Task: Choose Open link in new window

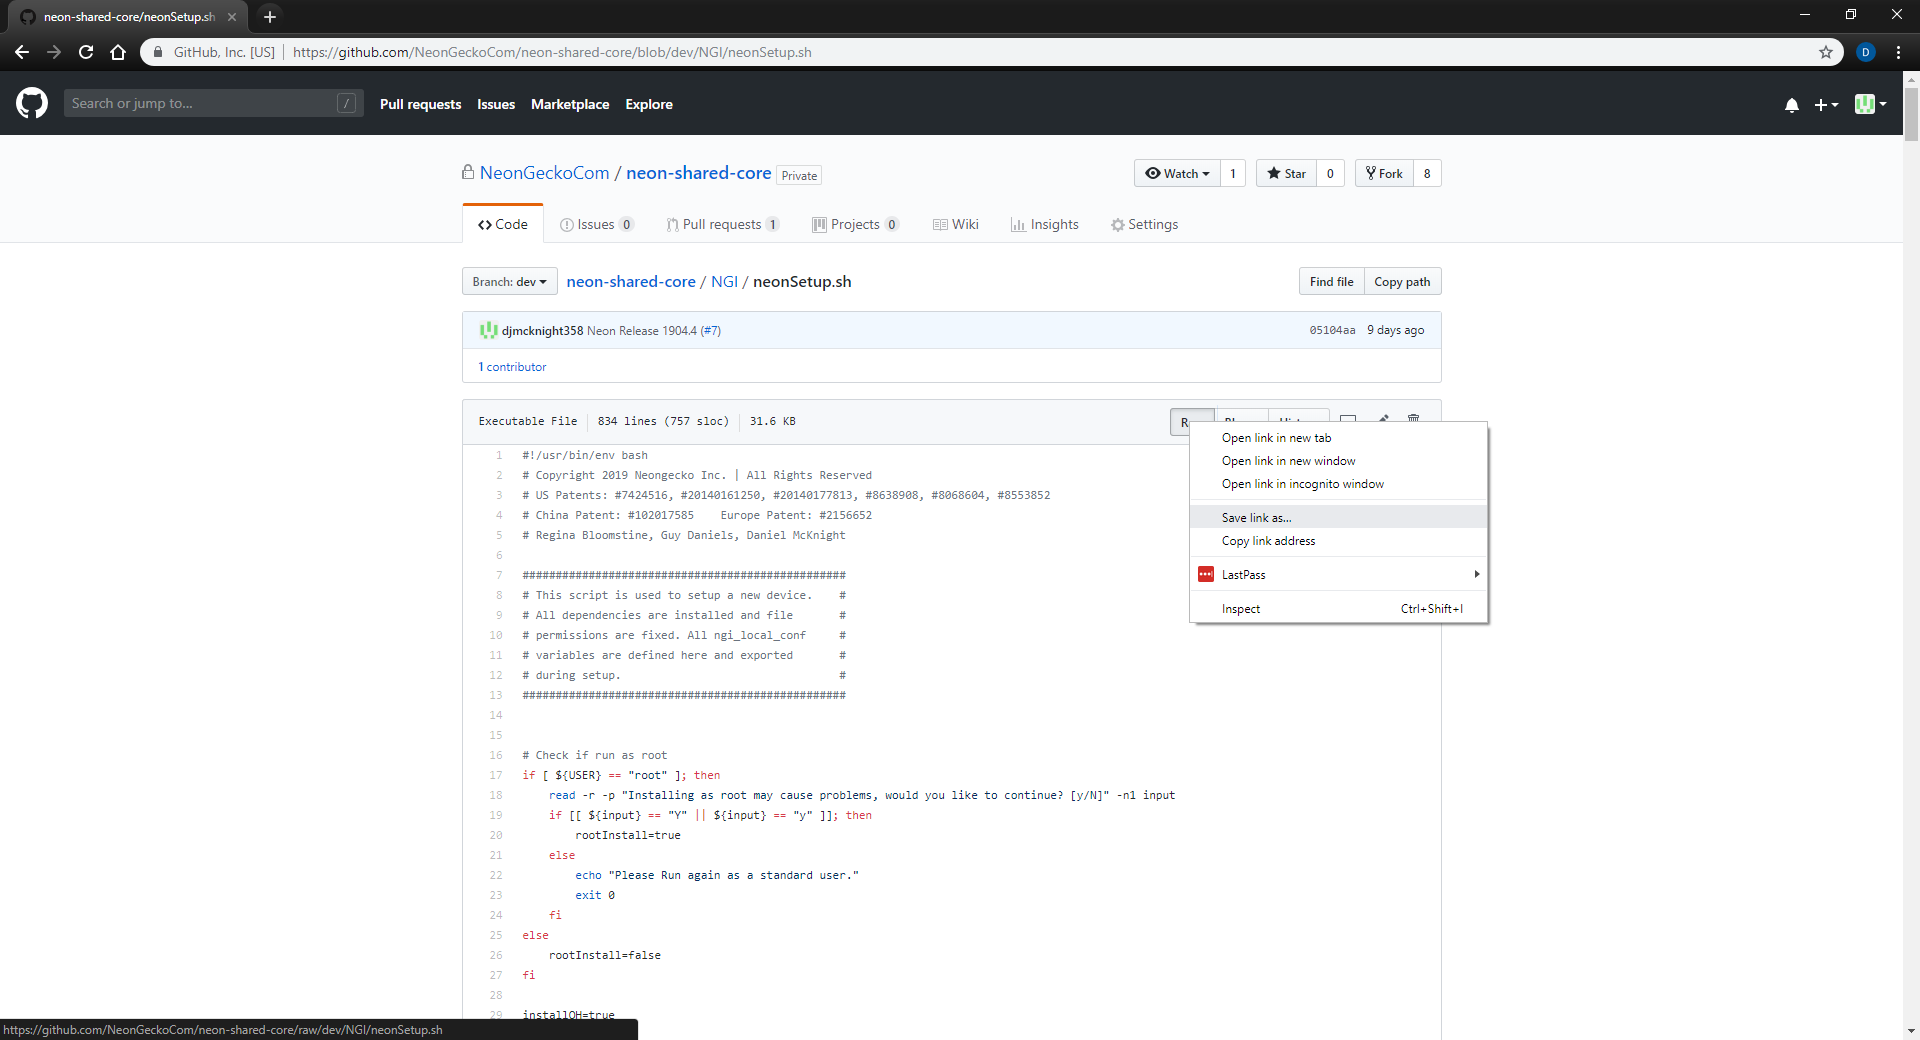Action: (x=1338, y=461)
